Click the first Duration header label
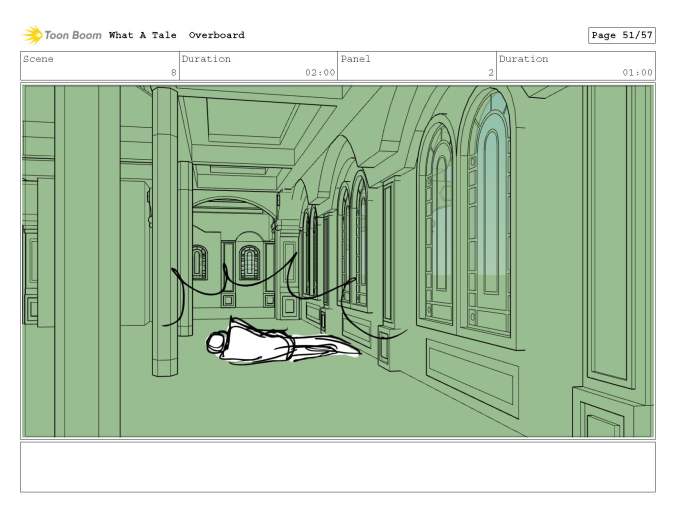 tap(206, 59)
